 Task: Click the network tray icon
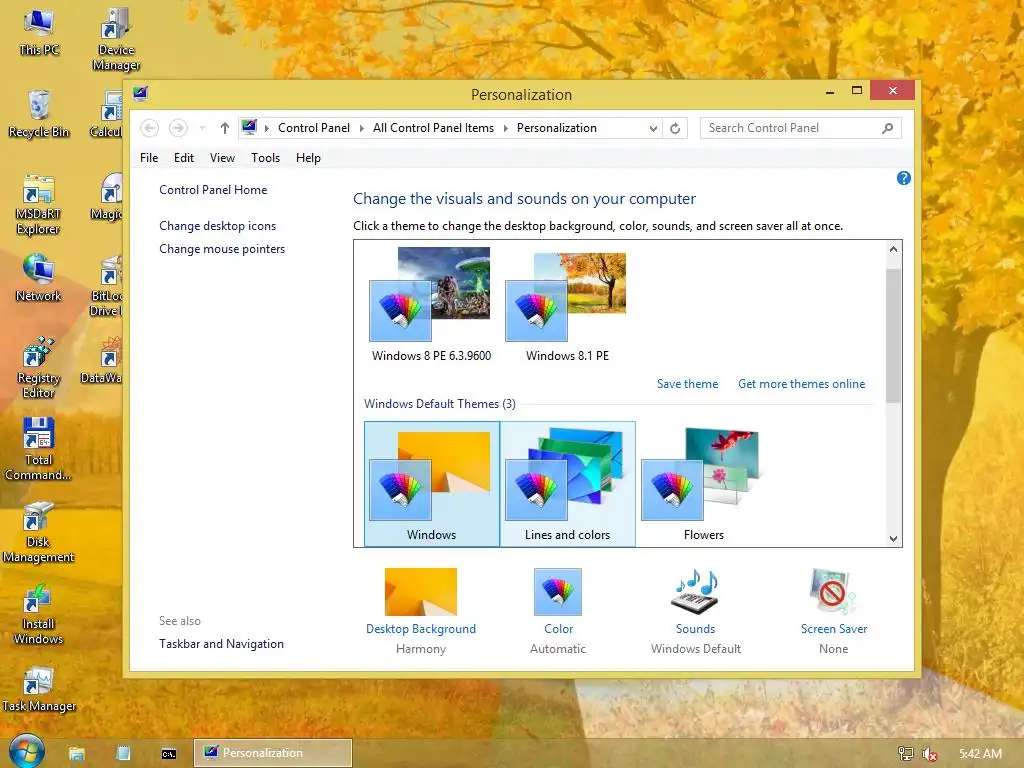(905, 754)
